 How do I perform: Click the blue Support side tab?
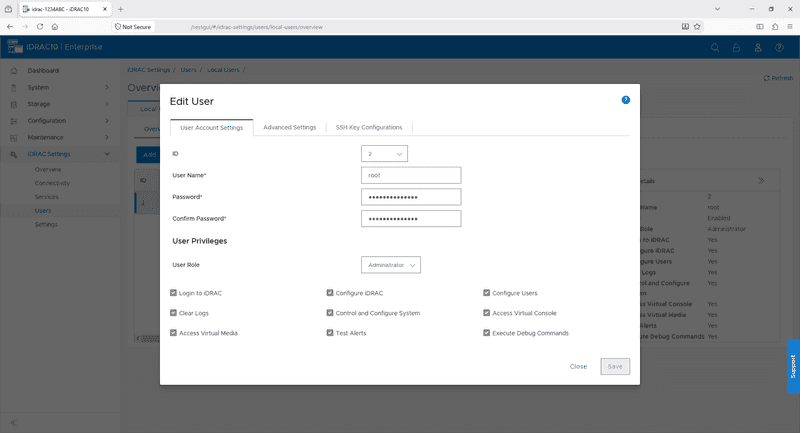793,366
